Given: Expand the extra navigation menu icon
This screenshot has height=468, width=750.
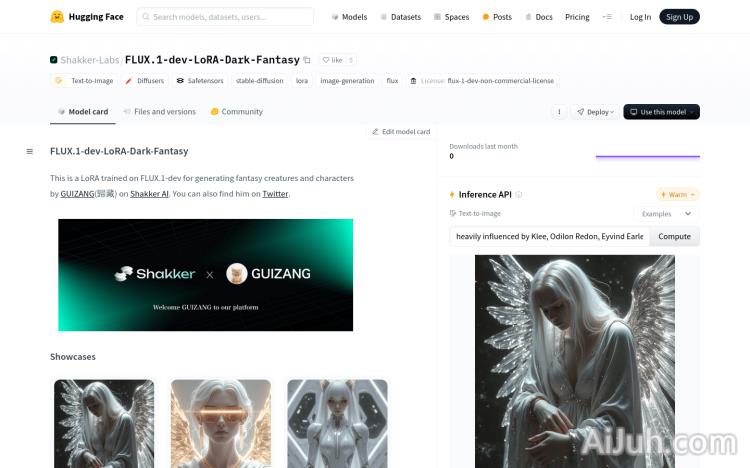Looking at the screenshot, I should click(607, 17).
